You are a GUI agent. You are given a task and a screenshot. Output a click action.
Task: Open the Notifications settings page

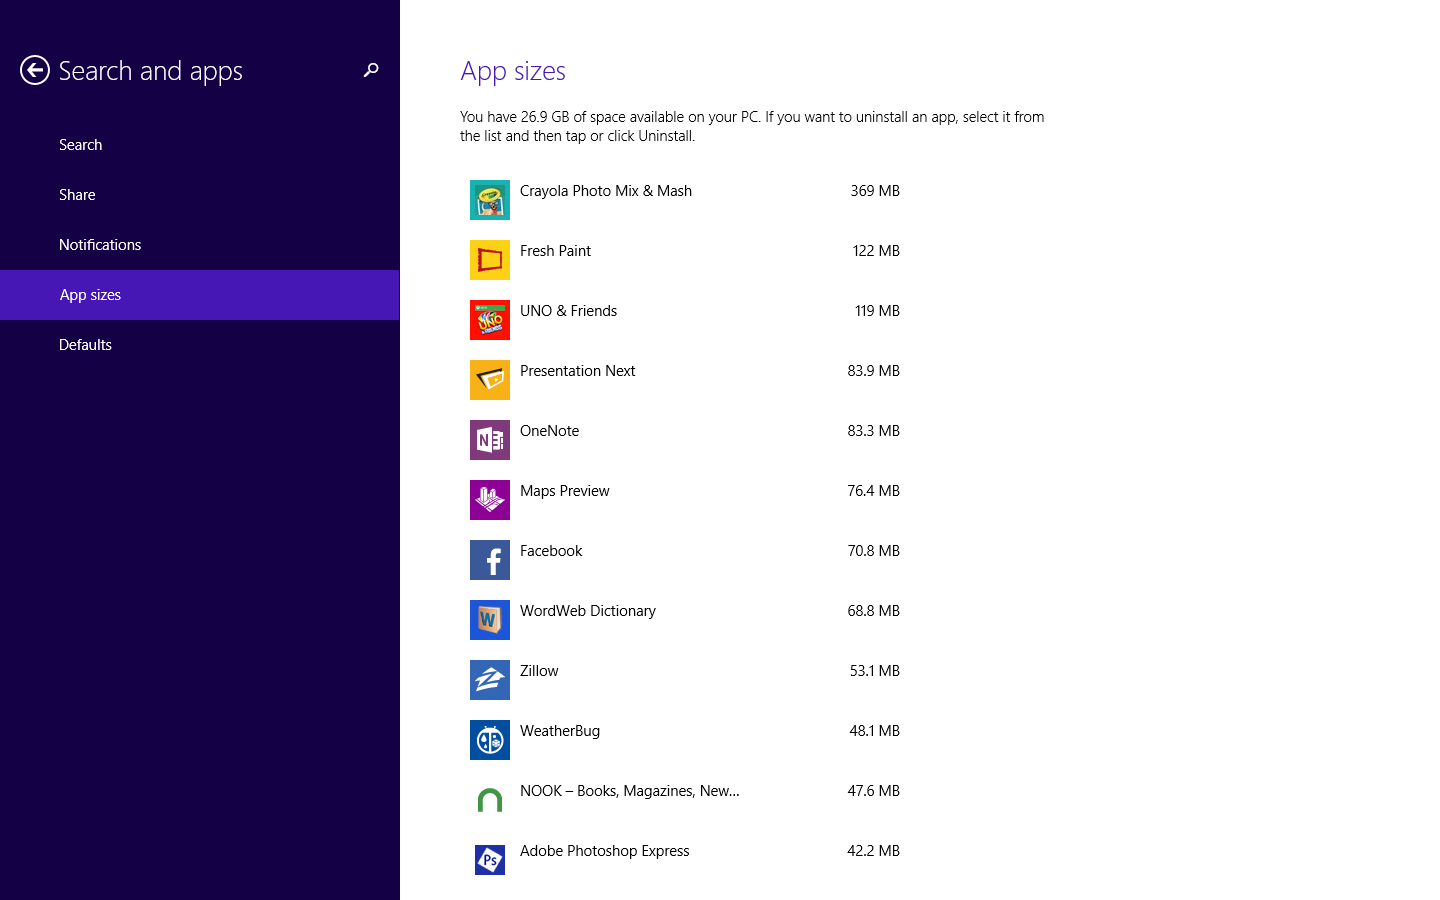(200, 245)
